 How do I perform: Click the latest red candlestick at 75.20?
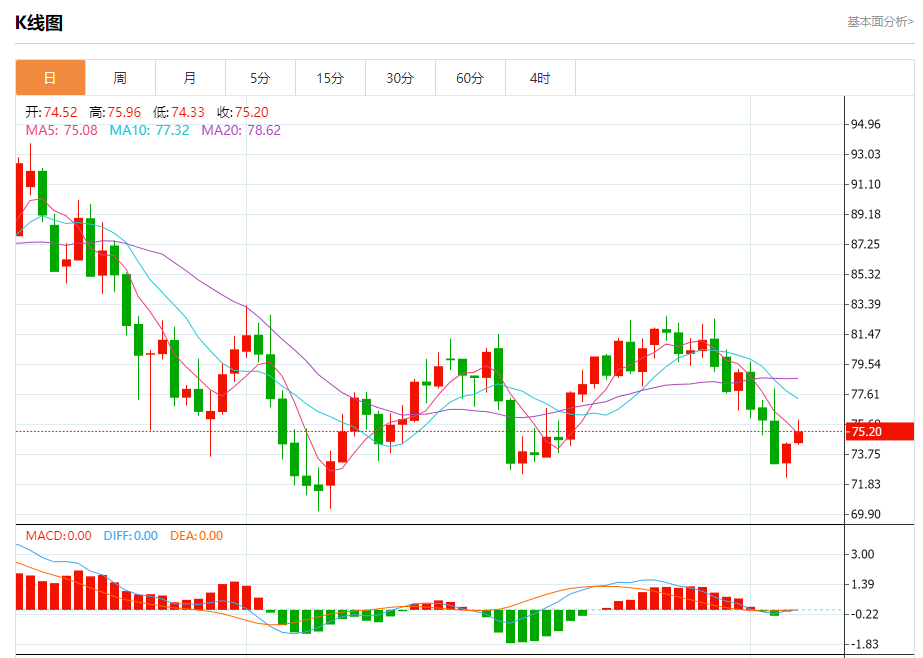point(799,437)
